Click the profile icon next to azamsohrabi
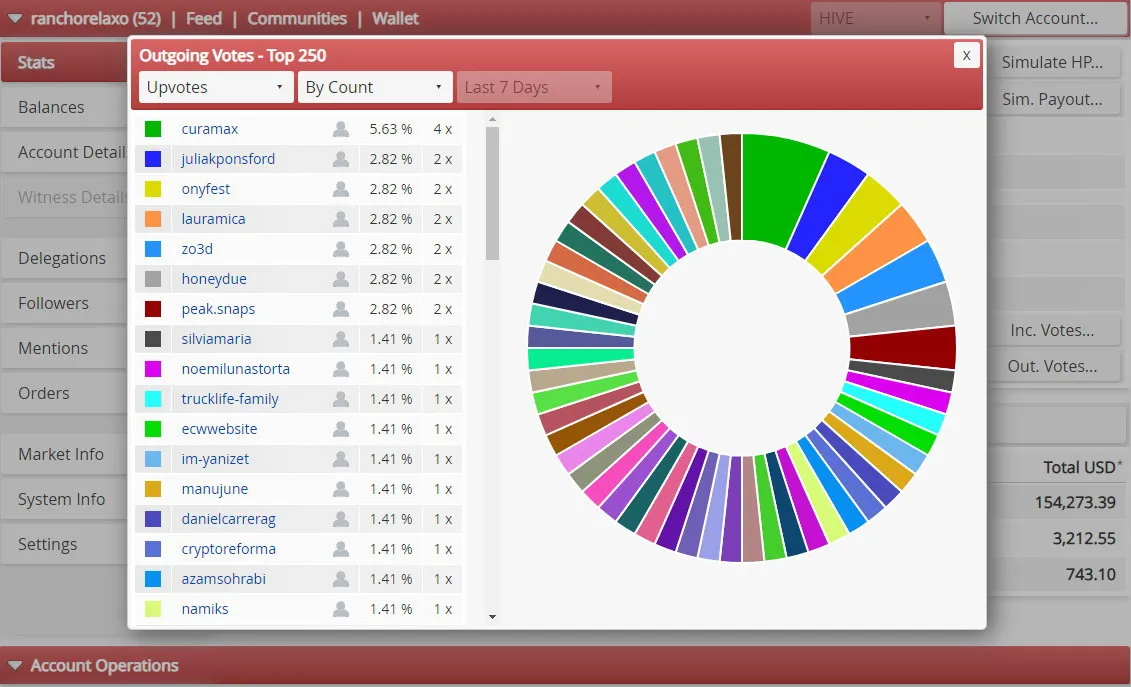The width and height of the screenshot is (1131, 687). pyautogui.click(x=341, y=578)
